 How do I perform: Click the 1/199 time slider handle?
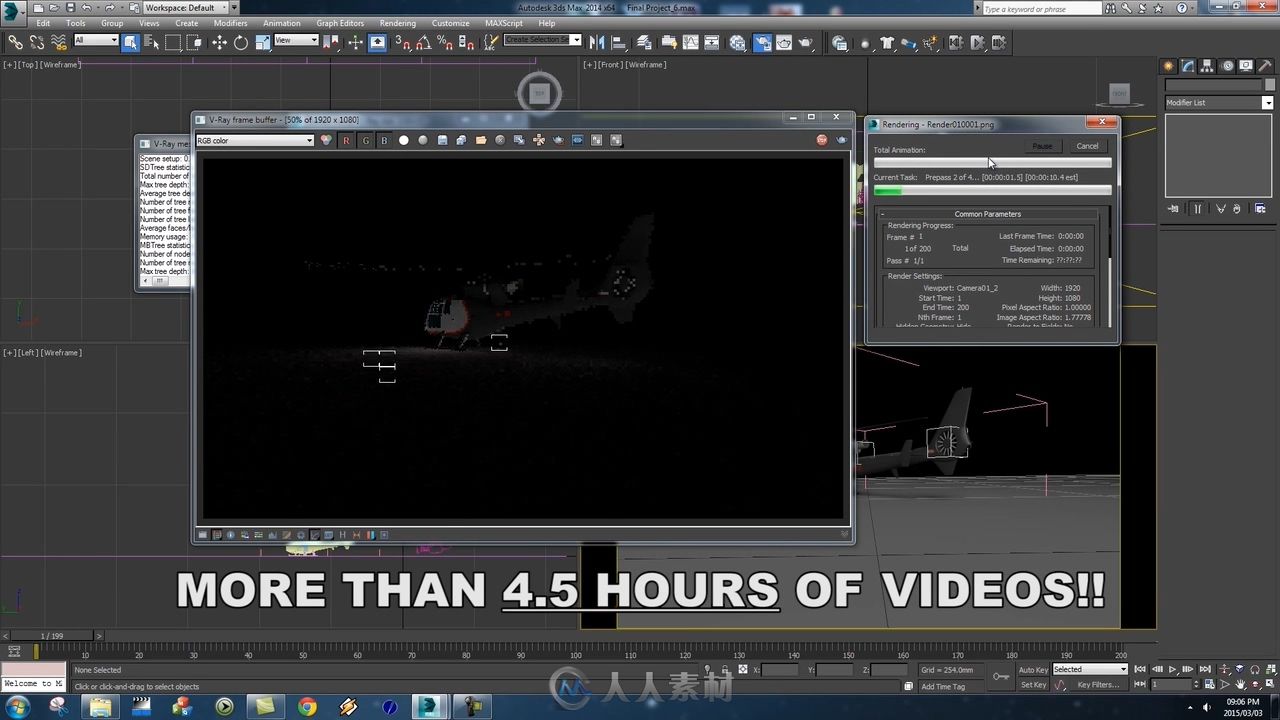[51, 636]
